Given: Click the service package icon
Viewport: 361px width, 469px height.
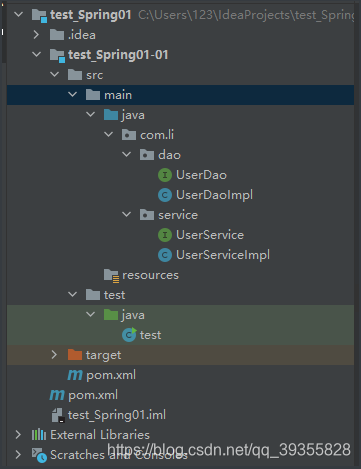Looking at the screenshot, I should [147, 215].
